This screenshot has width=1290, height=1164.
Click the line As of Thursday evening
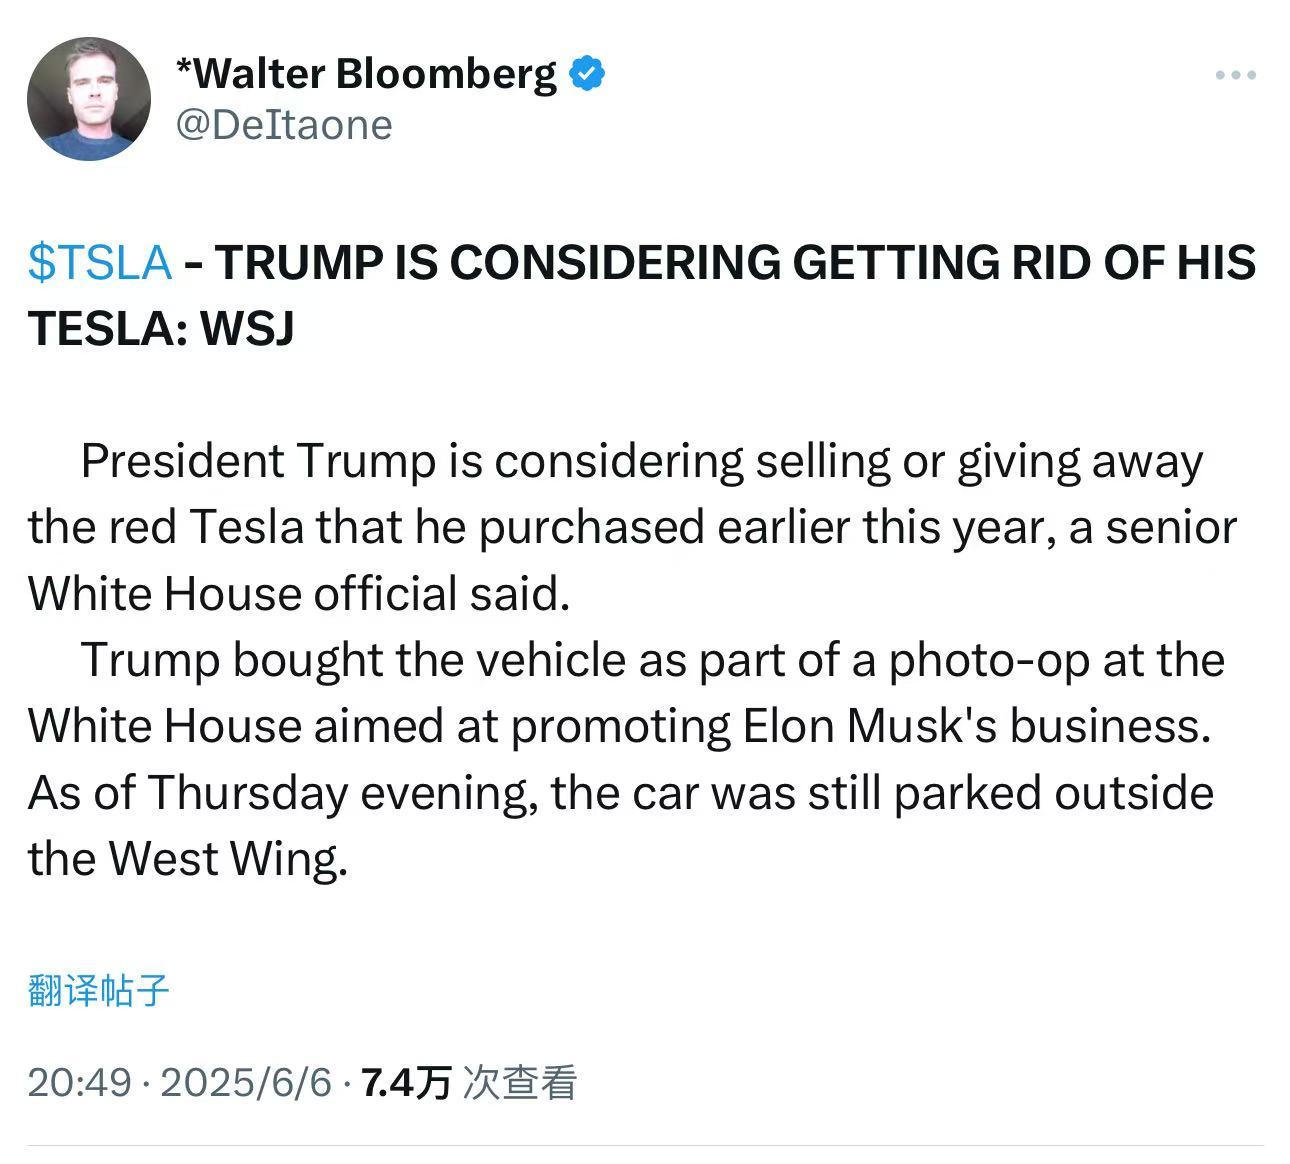(x=621, y=793)
